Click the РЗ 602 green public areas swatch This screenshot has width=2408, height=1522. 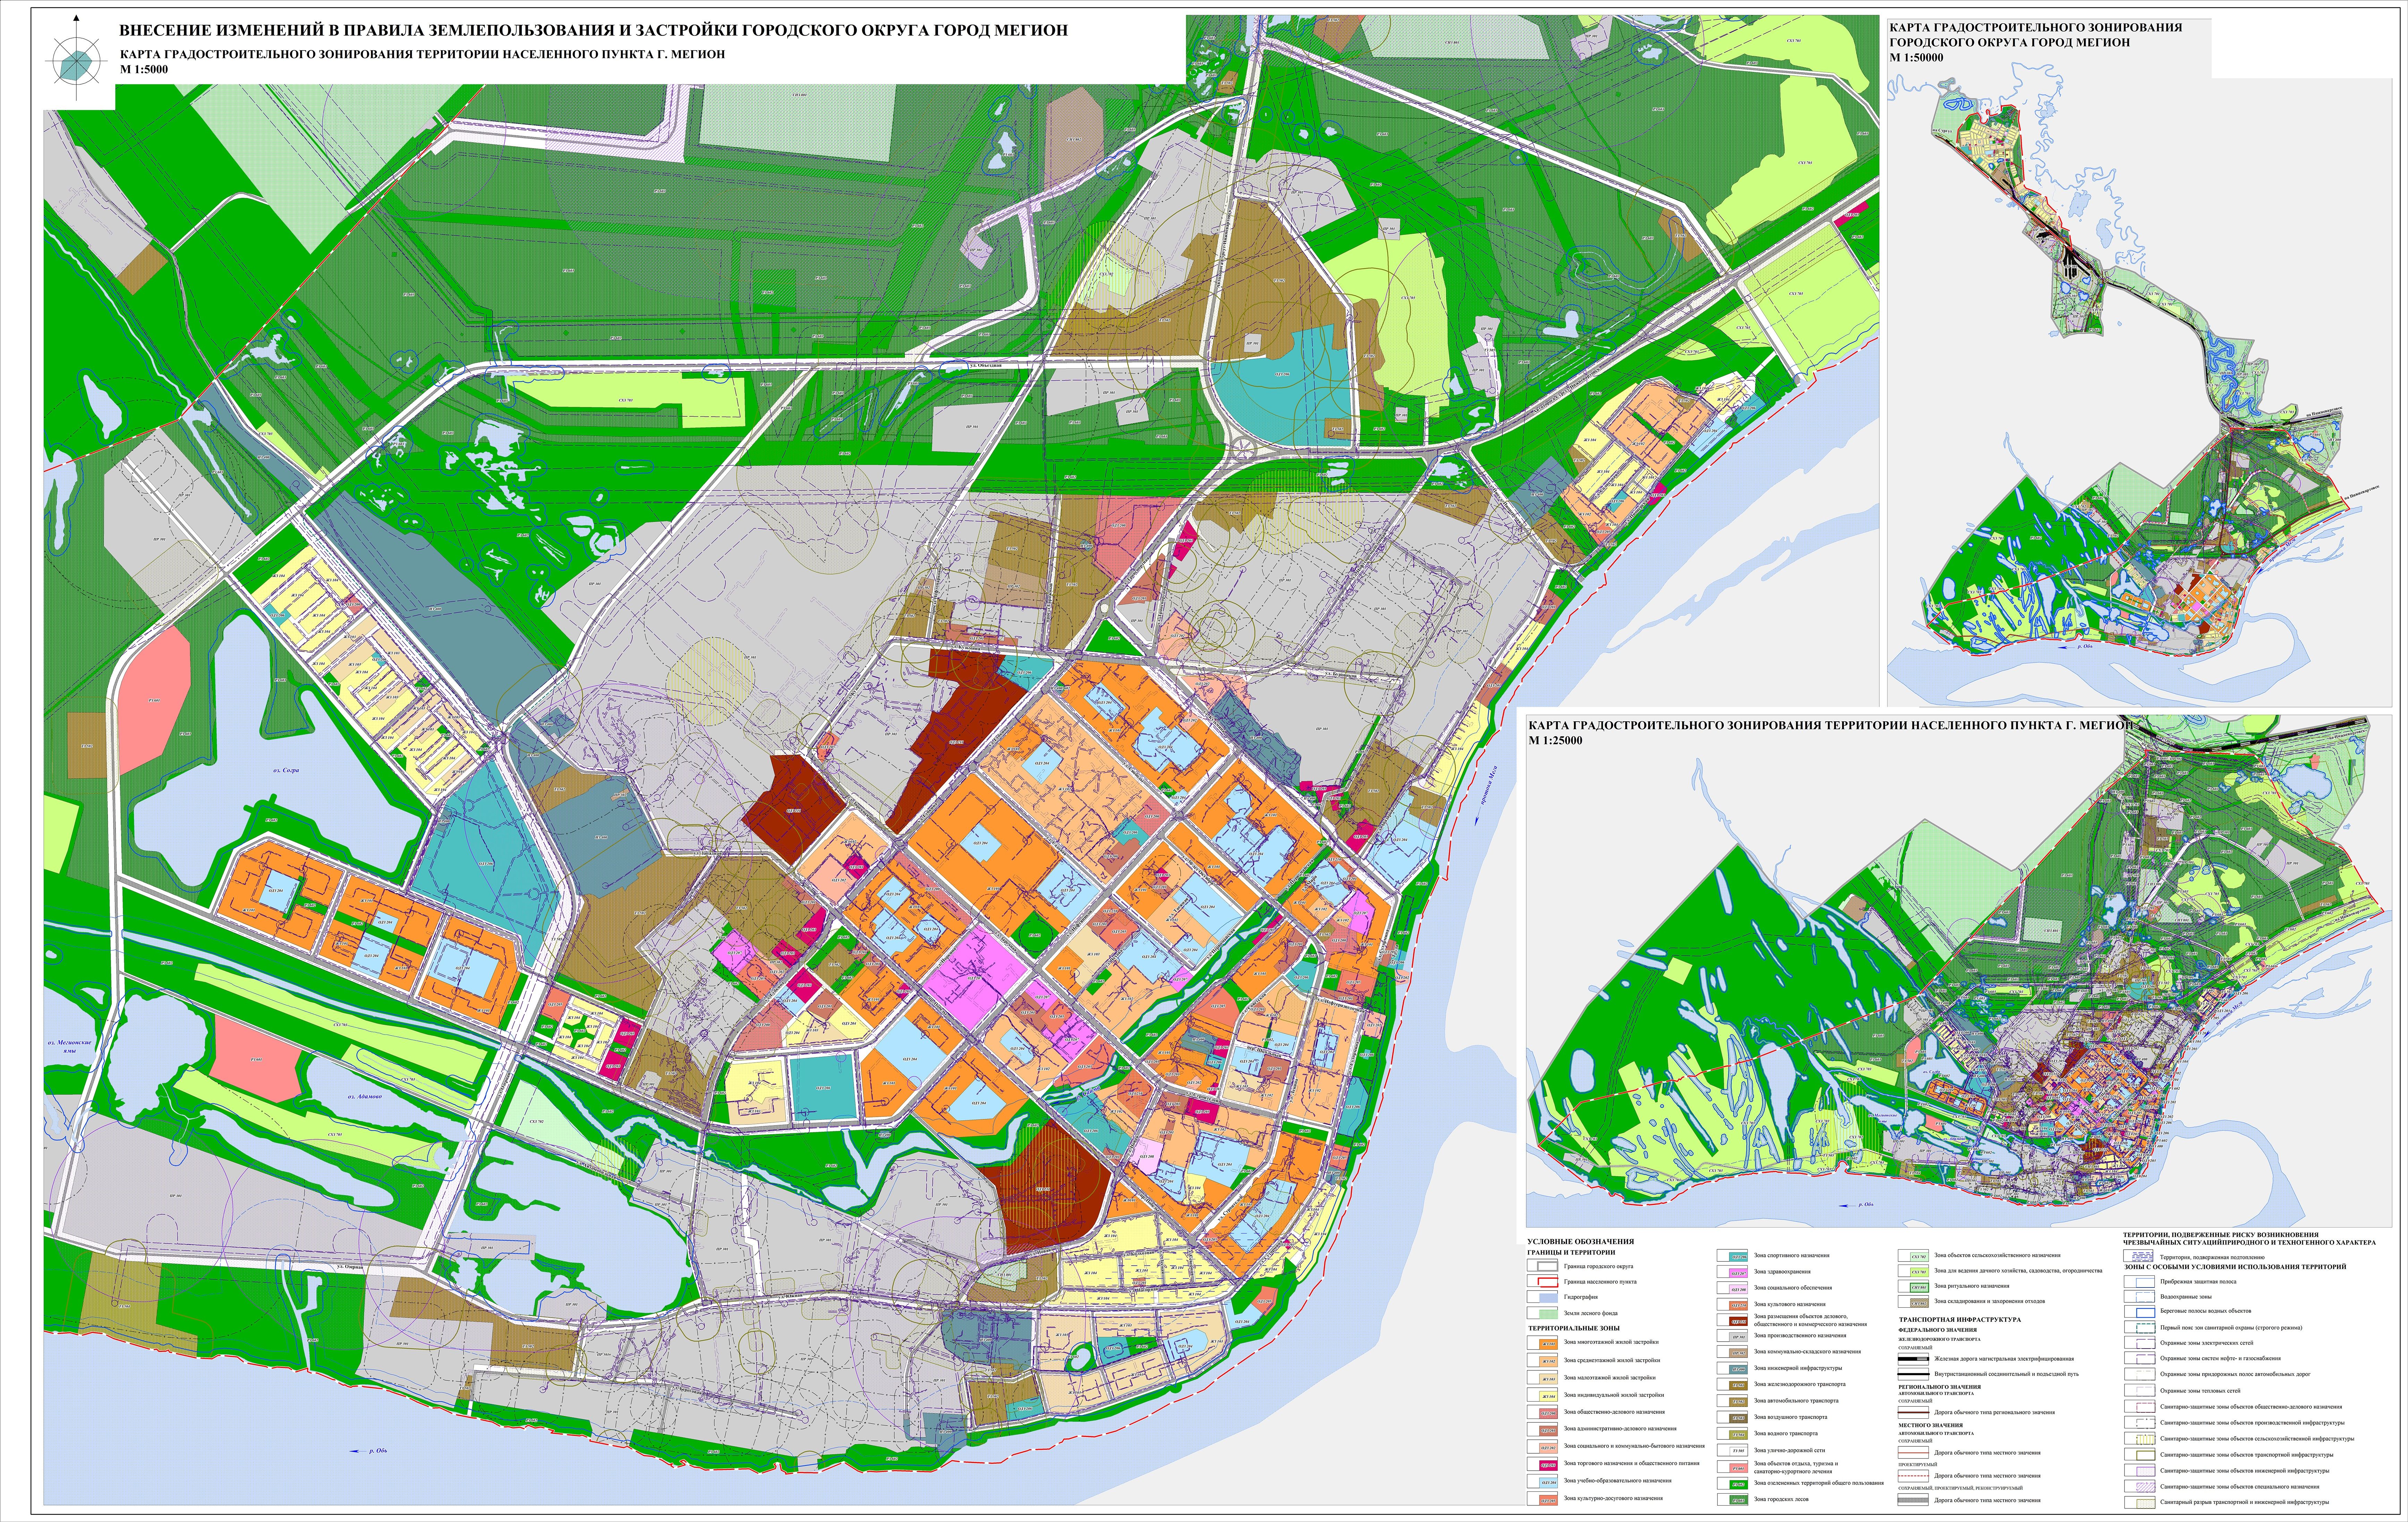point(1739,1485)
